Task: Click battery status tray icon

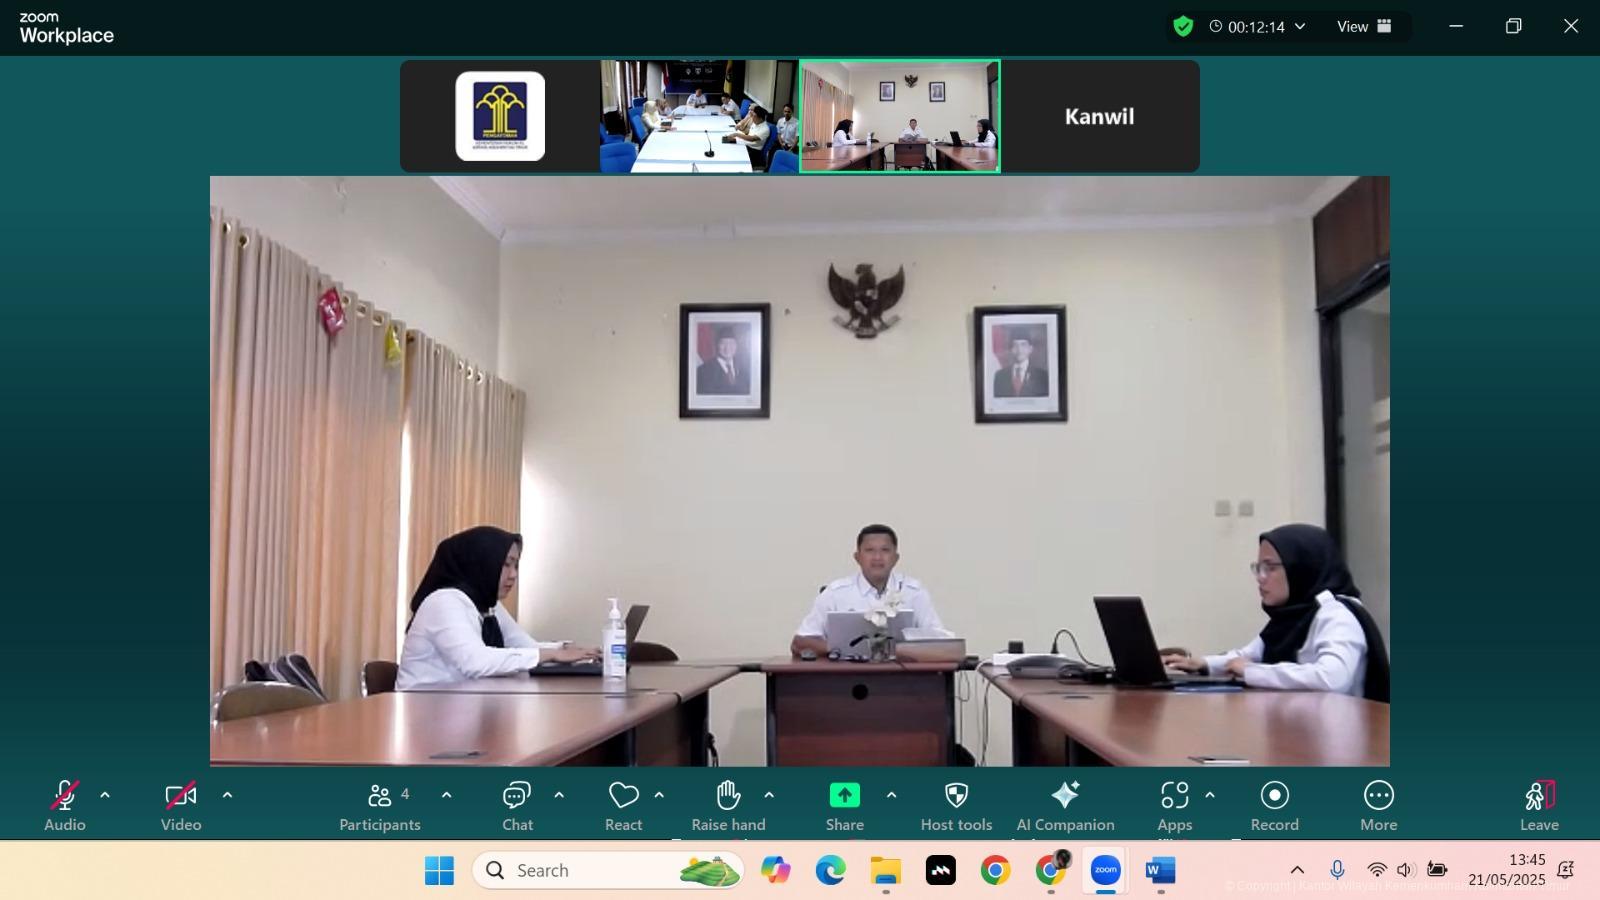Action: [x=1437, y=870]
